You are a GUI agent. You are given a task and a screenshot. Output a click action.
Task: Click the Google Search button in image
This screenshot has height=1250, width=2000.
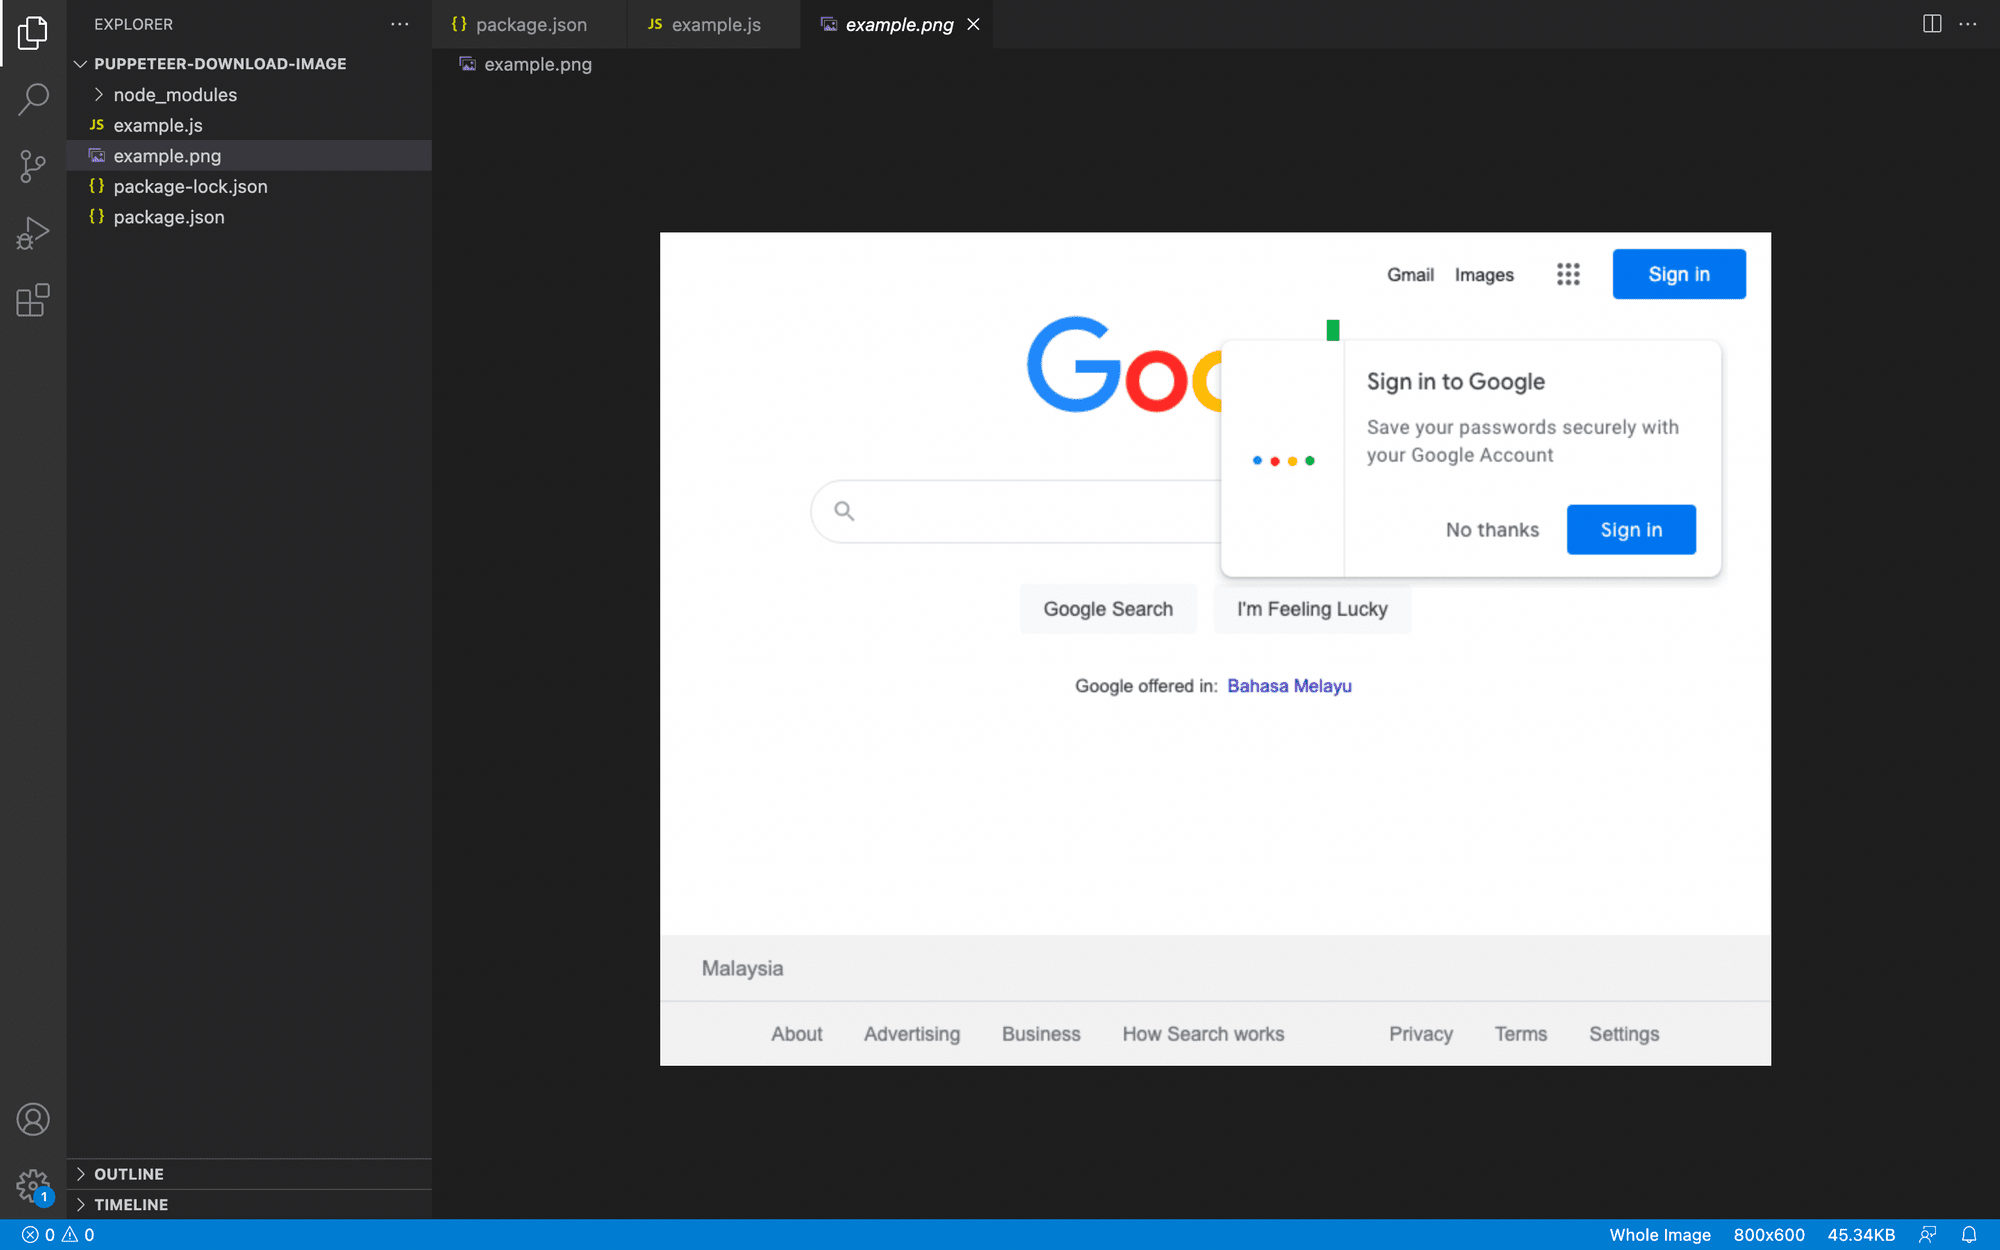[1108, 609]
